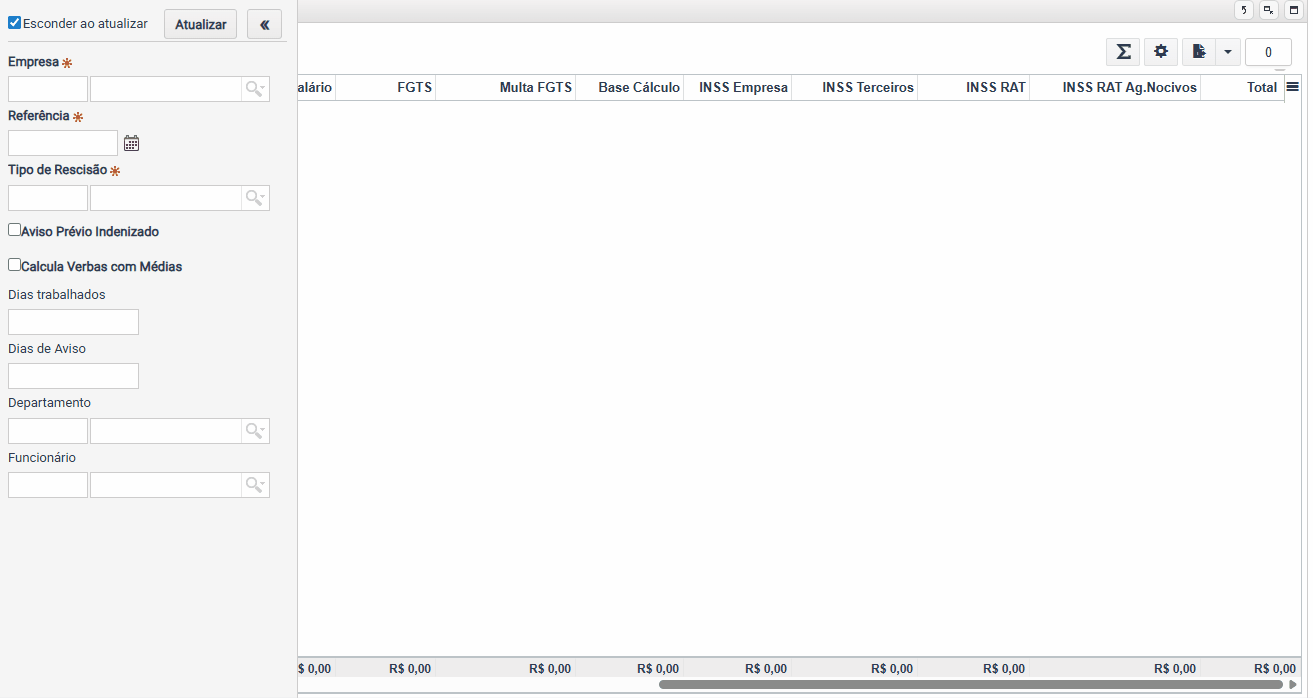Focus the Departamento name field
1313x698 pixels.
(166, 431)
